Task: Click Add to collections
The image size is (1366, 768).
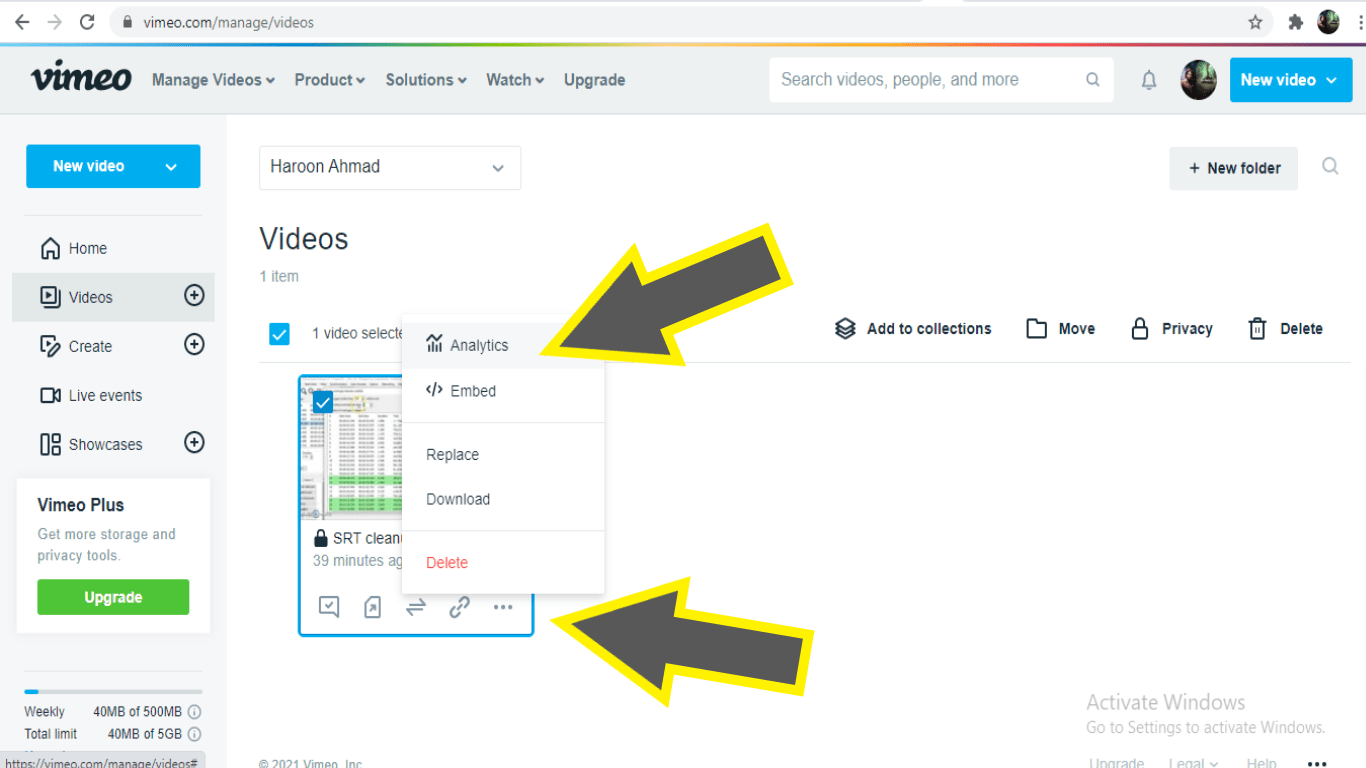Action: (x=913, y=328)
